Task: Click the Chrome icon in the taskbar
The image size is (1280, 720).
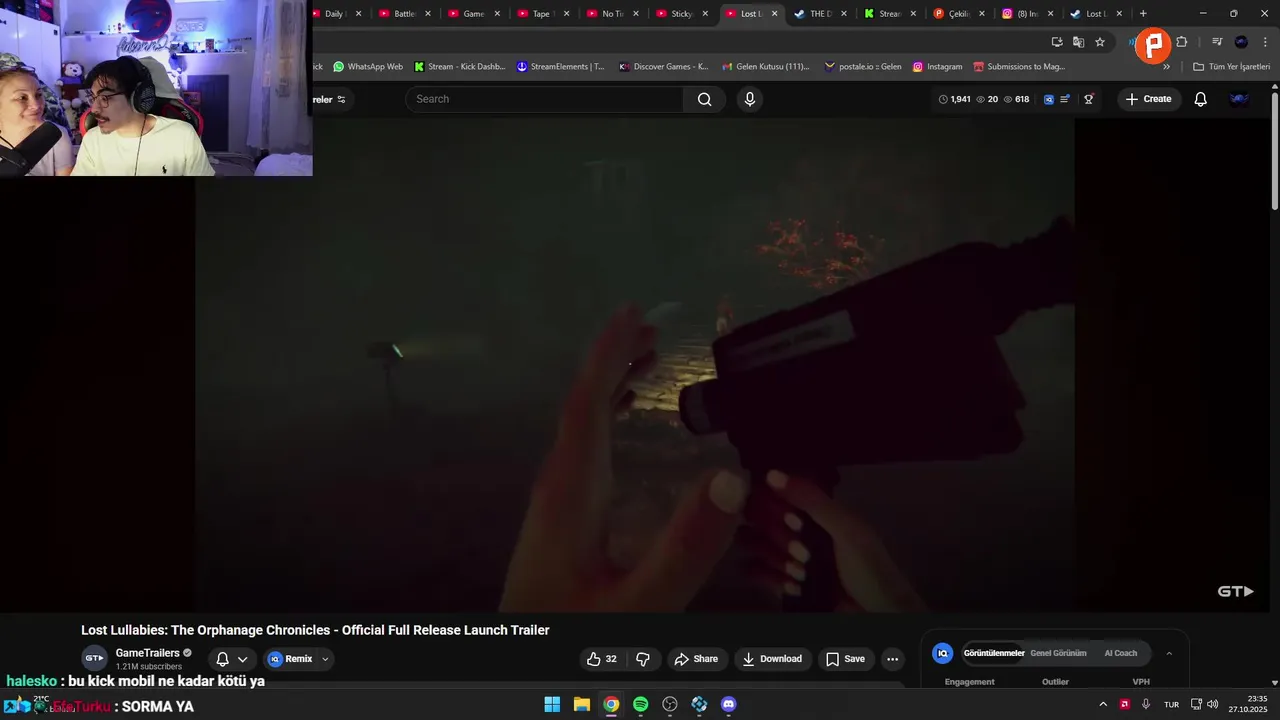Action: pos(611,704)
